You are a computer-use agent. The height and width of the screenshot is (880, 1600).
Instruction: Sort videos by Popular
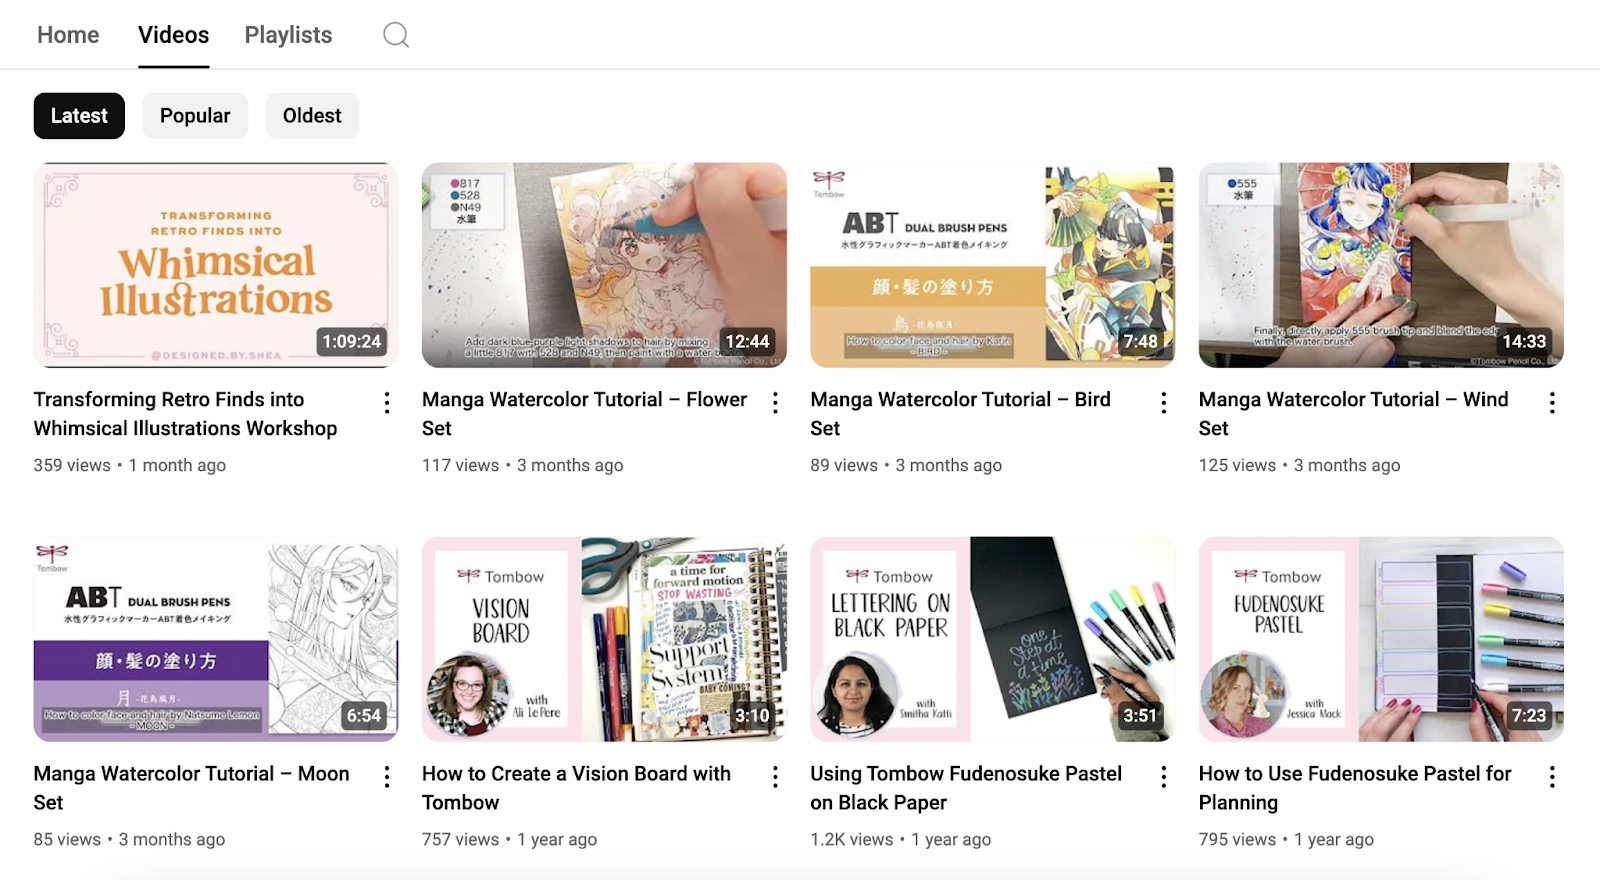pyautogui.click(x=195, y=116)
